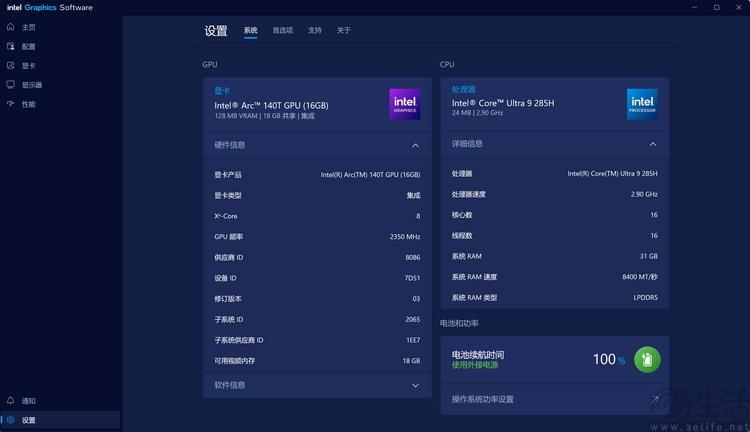Click the '线程数' row label
Image resolution: width=750 pixels, height=432 pixels.
pyautogui.click(x=462, y=235)
